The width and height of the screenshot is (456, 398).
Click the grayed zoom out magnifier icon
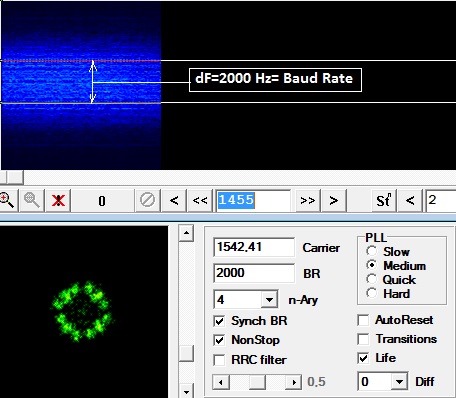pos(32,201)
